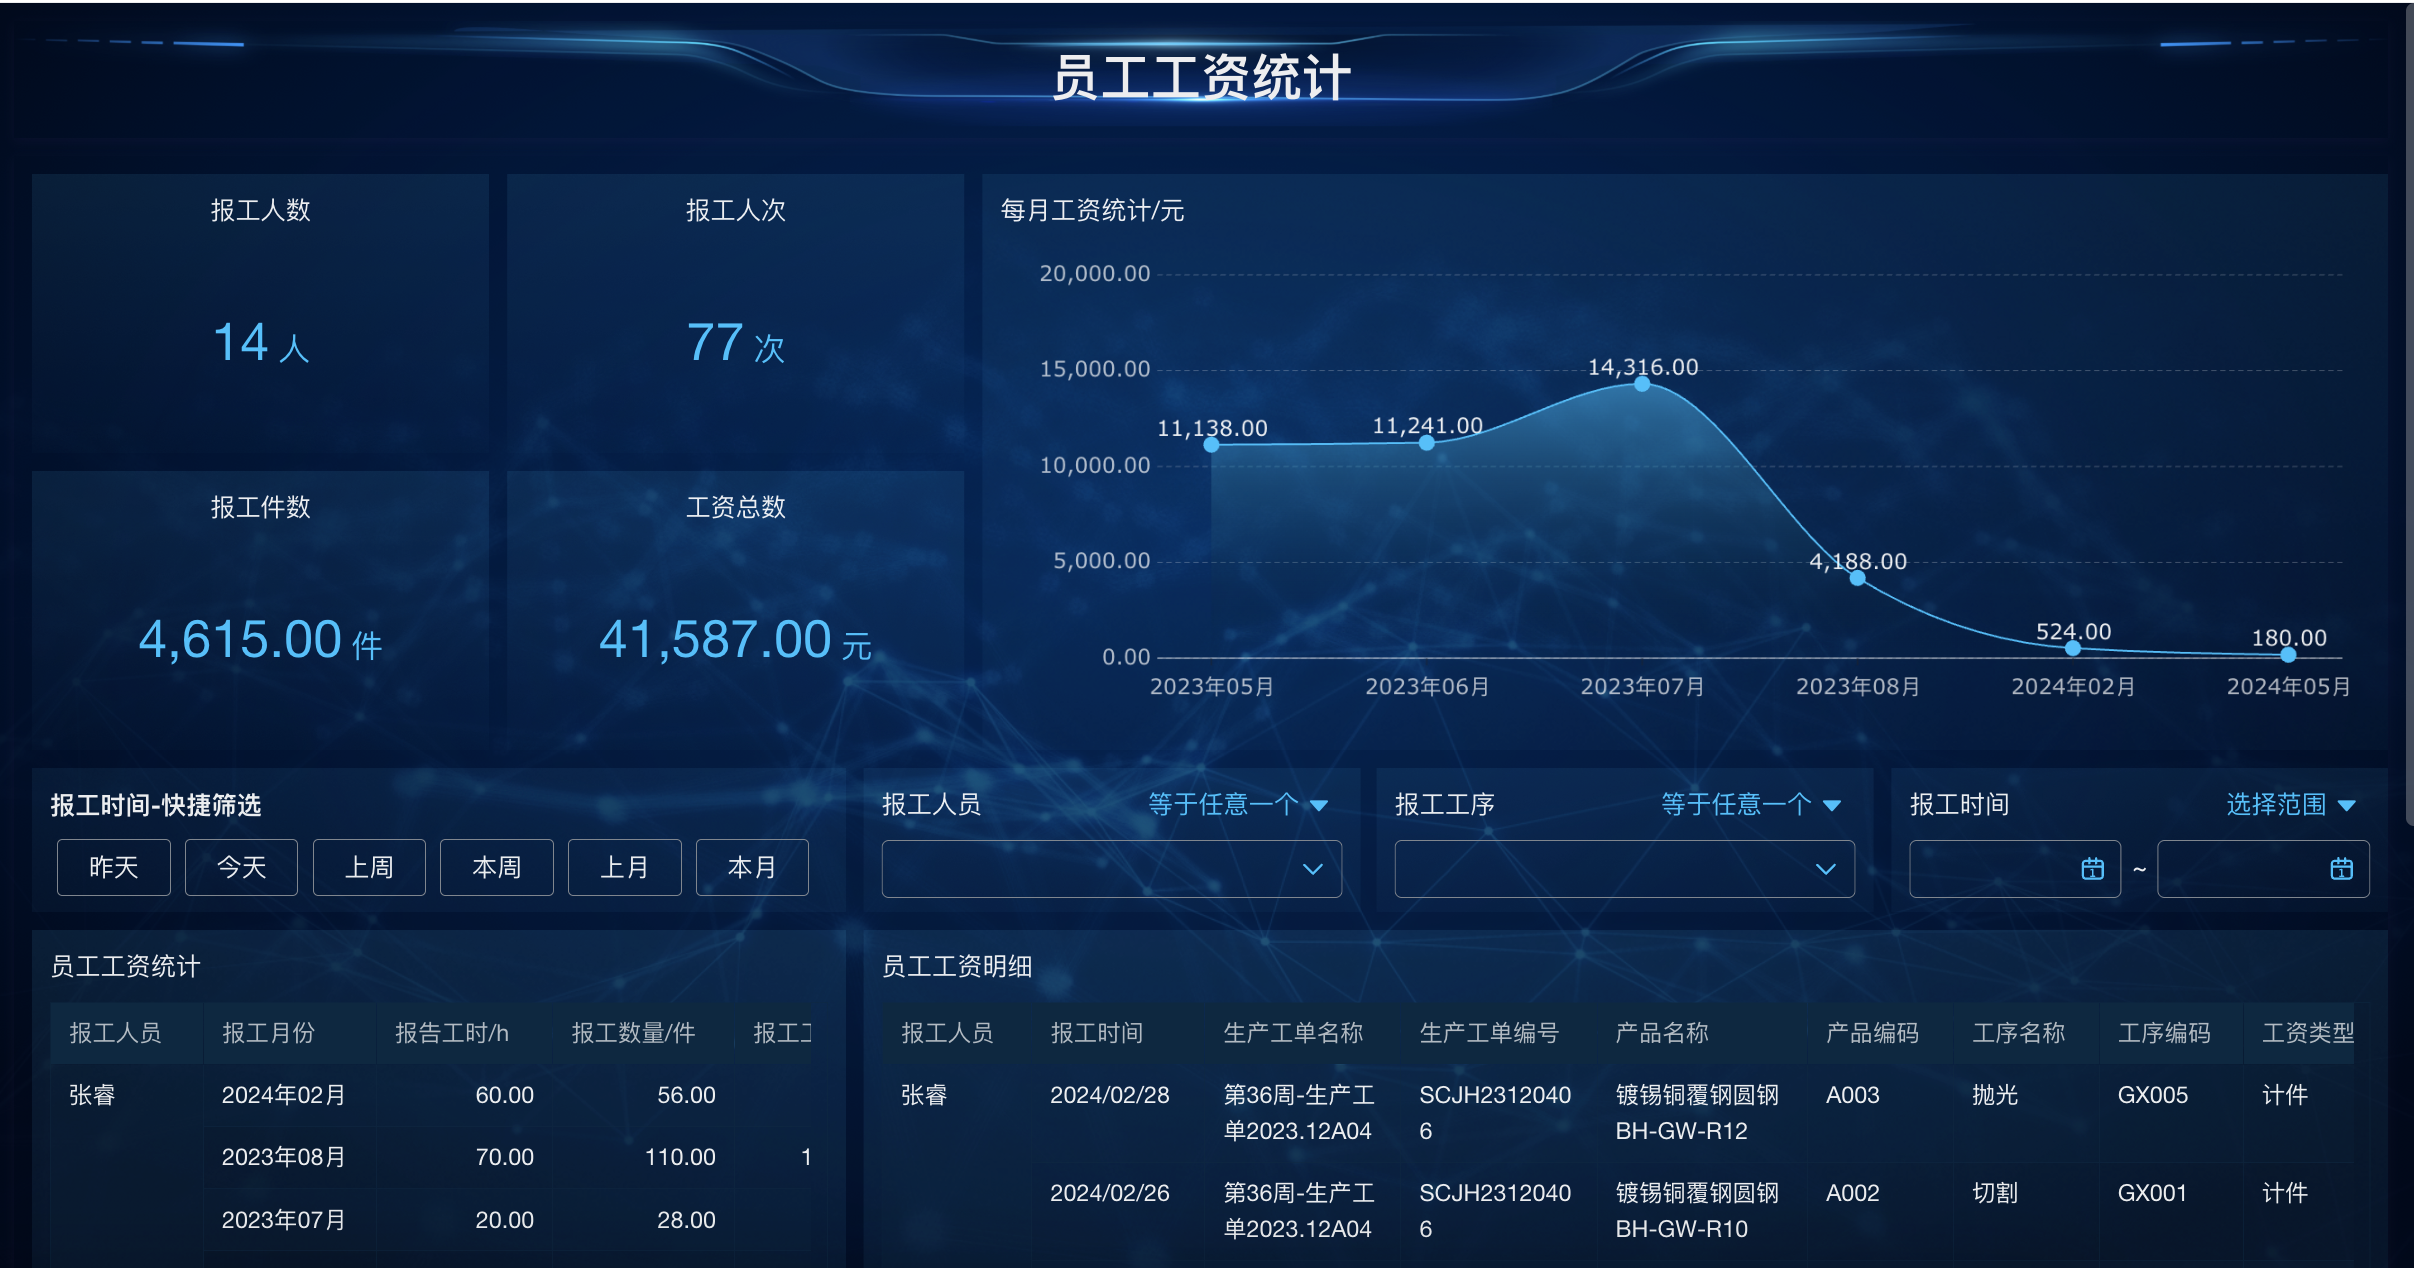2414x1268 pixels.
Task: Click the 77 次 report count value
Action: click(x=735, y=343)
